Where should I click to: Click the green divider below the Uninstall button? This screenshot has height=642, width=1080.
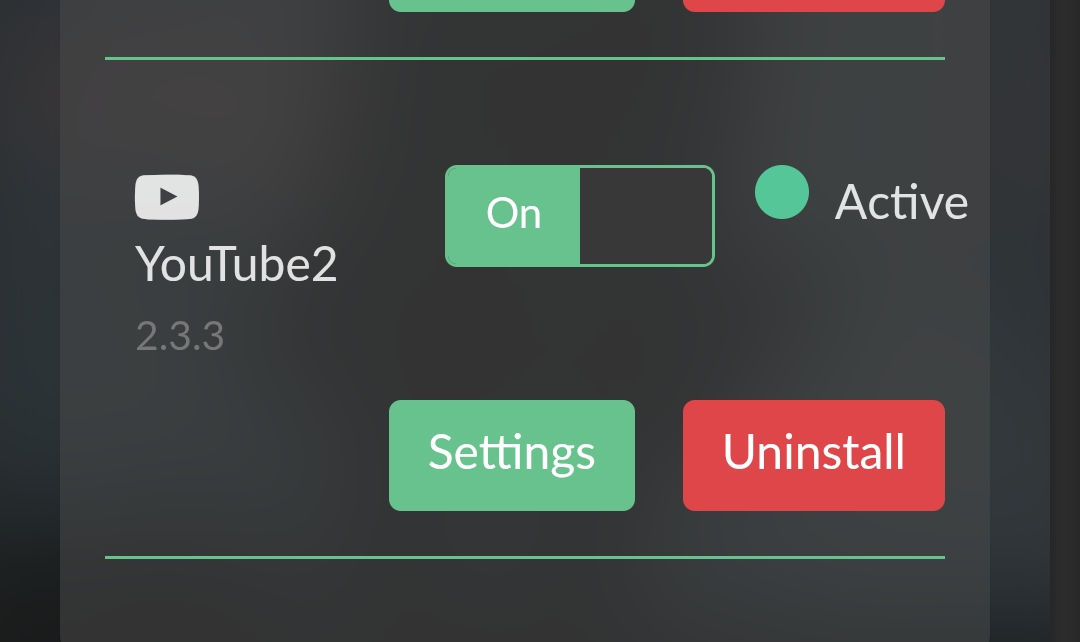click(x=524, y=557)
